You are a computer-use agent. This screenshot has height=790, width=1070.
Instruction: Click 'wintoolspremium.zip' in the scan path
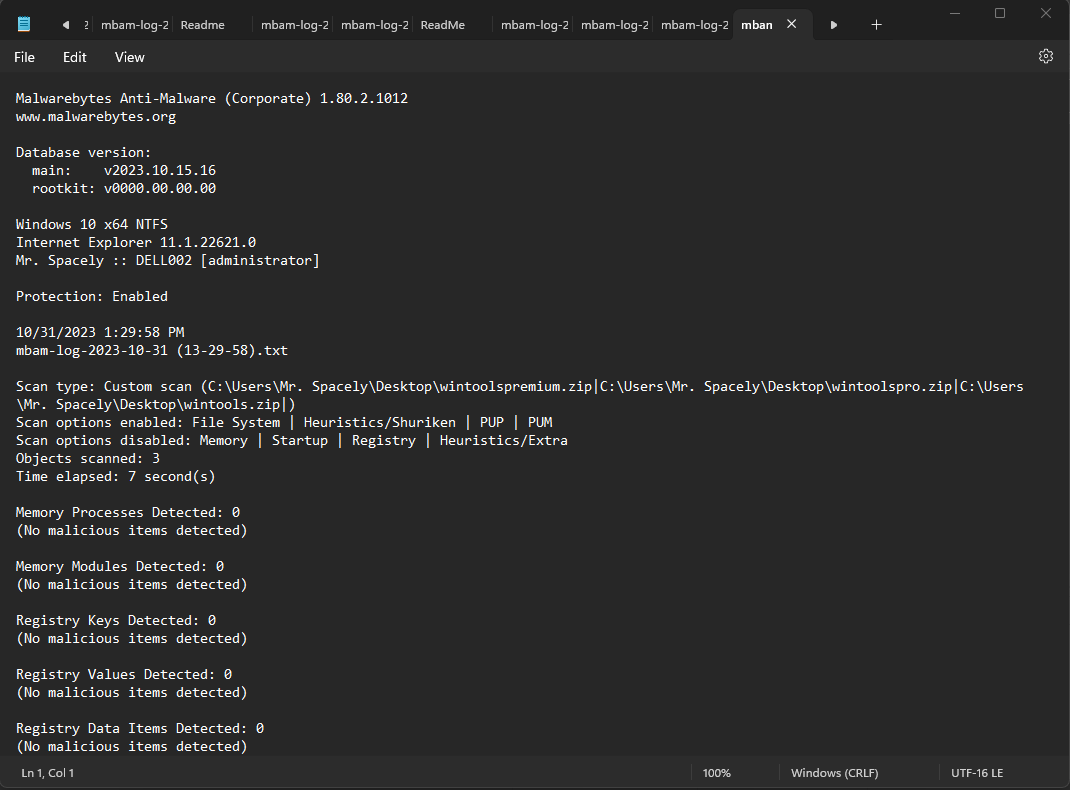(516, 386)
